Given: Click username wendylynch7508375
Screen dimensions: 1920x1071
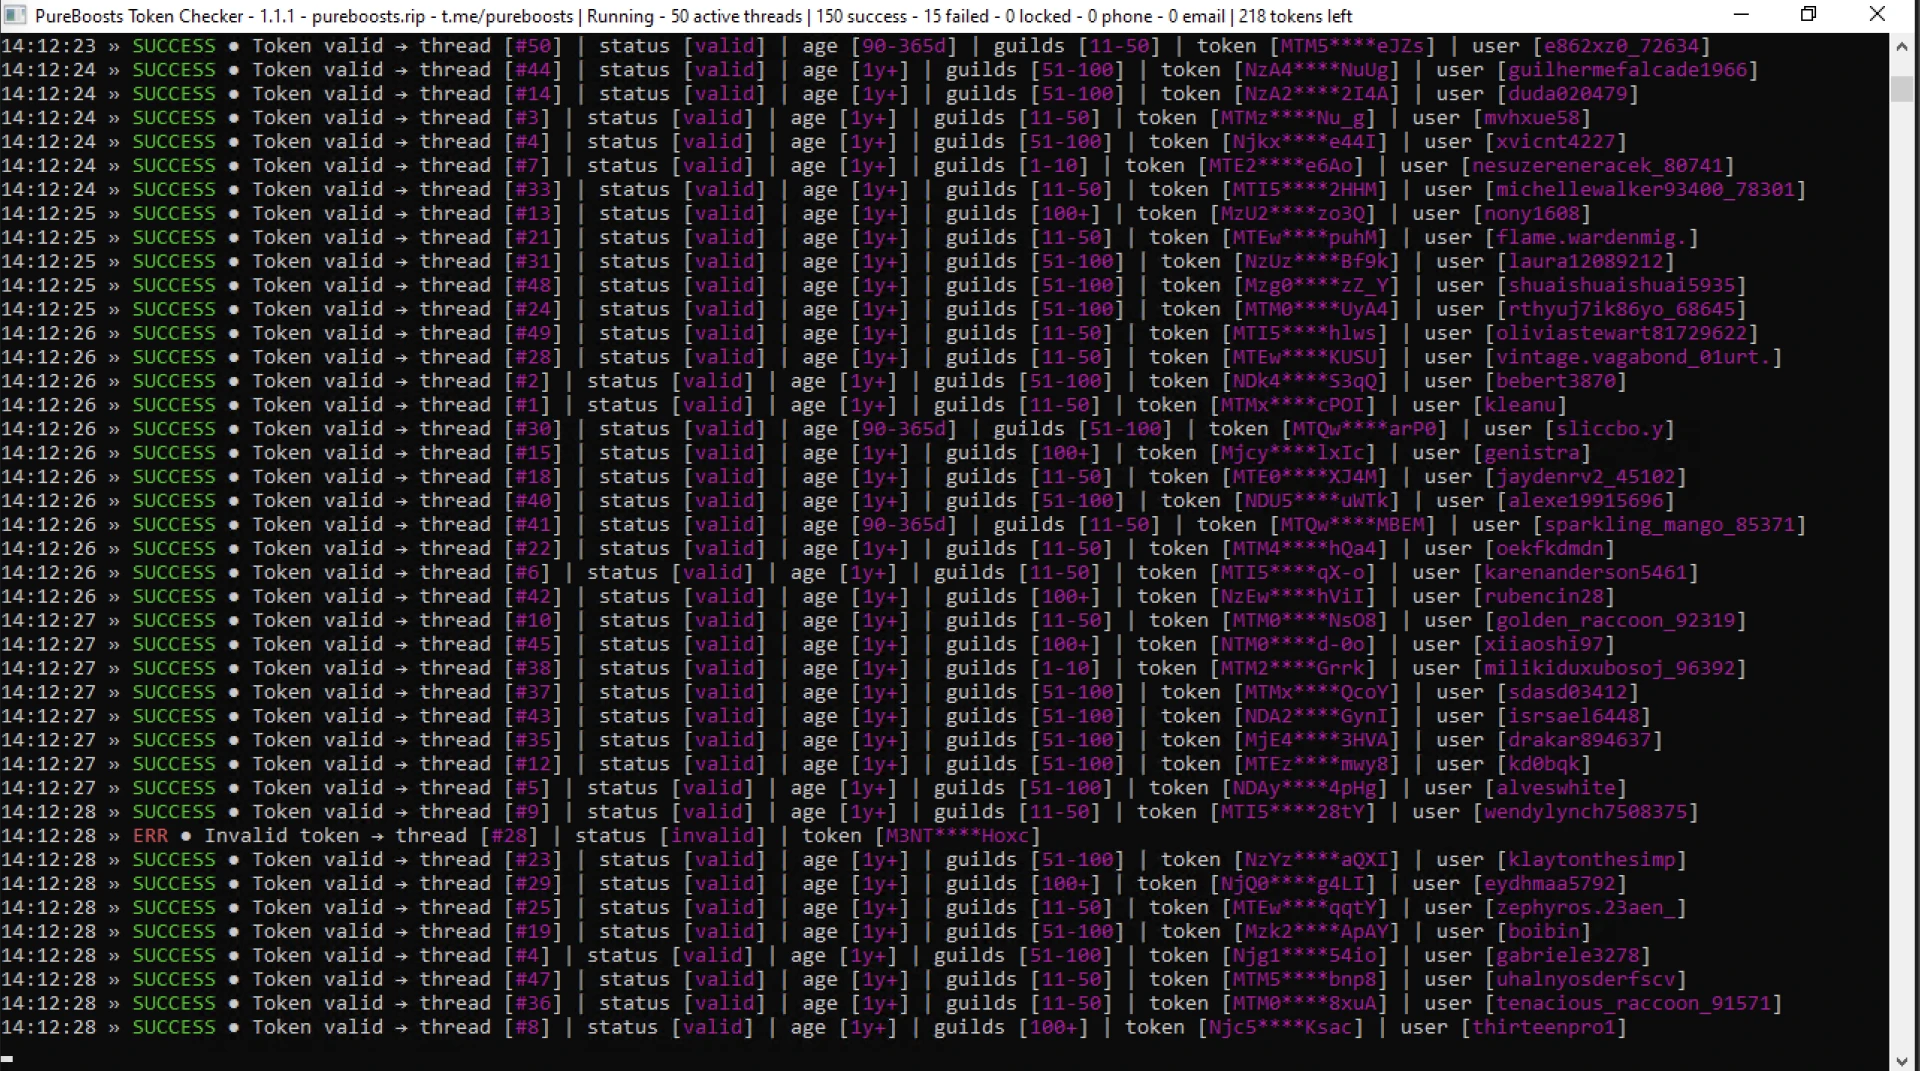Looking at the screenshot, I should pyautogui.click(x=1586, y=812).
